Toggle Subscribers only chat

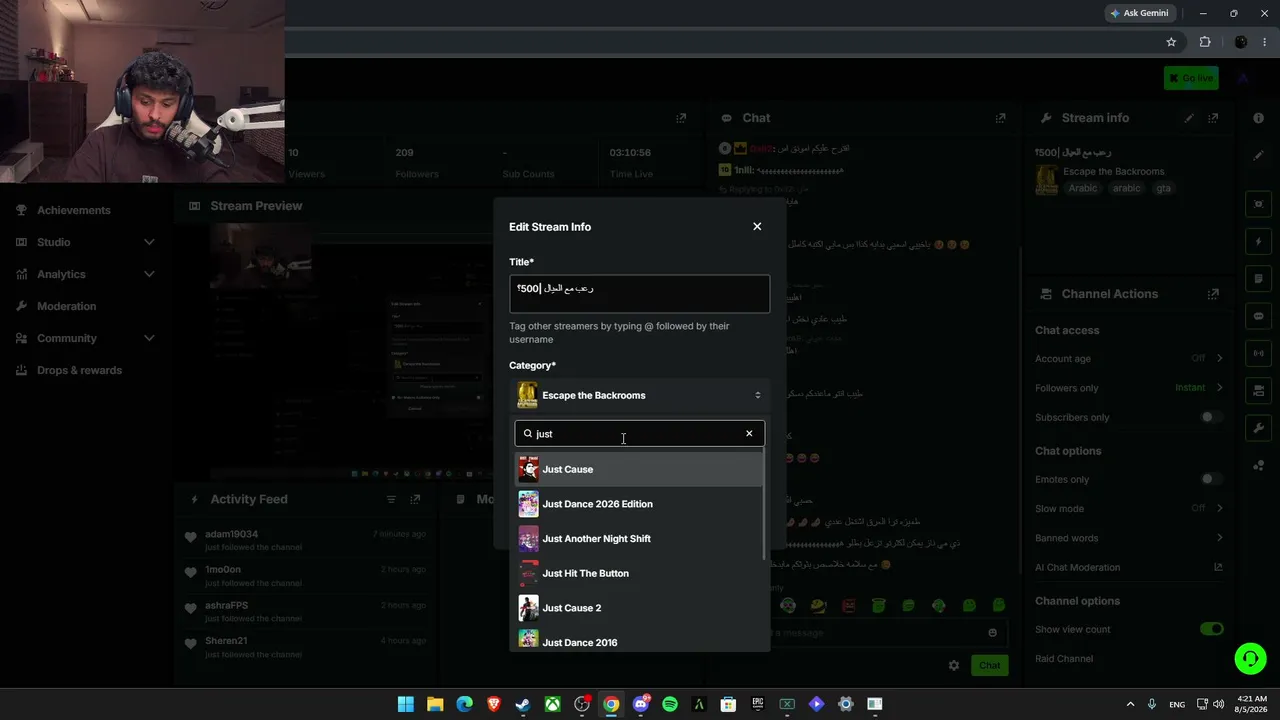pyautogui.click(x=1212, y=417)
